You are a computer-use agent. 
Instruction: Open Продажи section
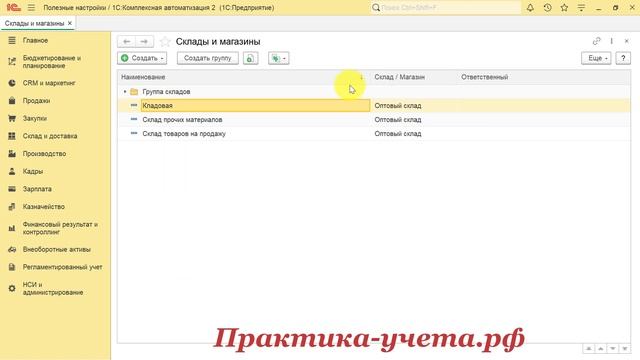36,100
